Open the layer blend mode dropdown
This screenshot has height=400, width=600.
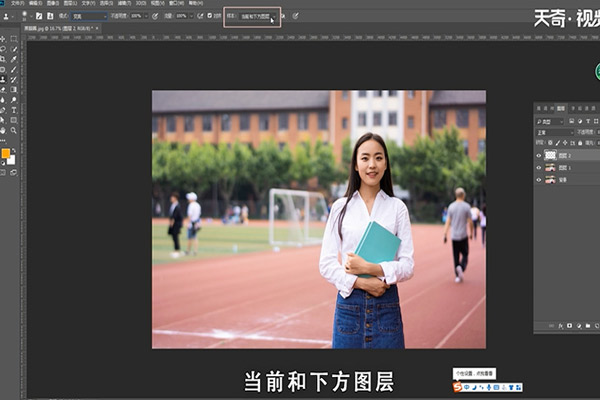coord(554,132)
